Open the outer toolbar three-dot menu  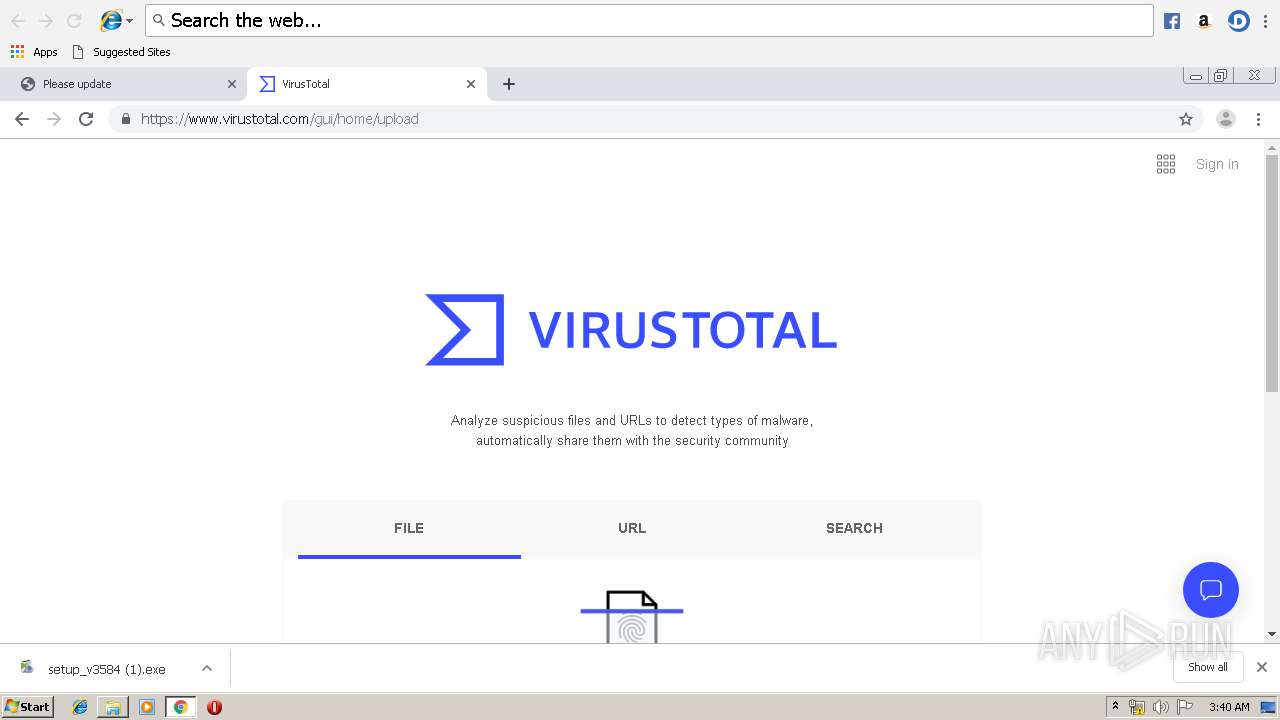point(1266,21)
